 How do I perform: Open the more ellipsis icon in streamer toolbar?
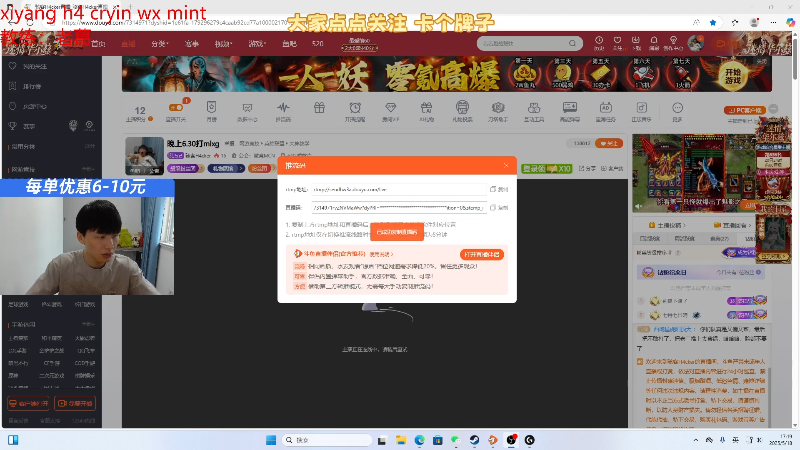[677, 108]
